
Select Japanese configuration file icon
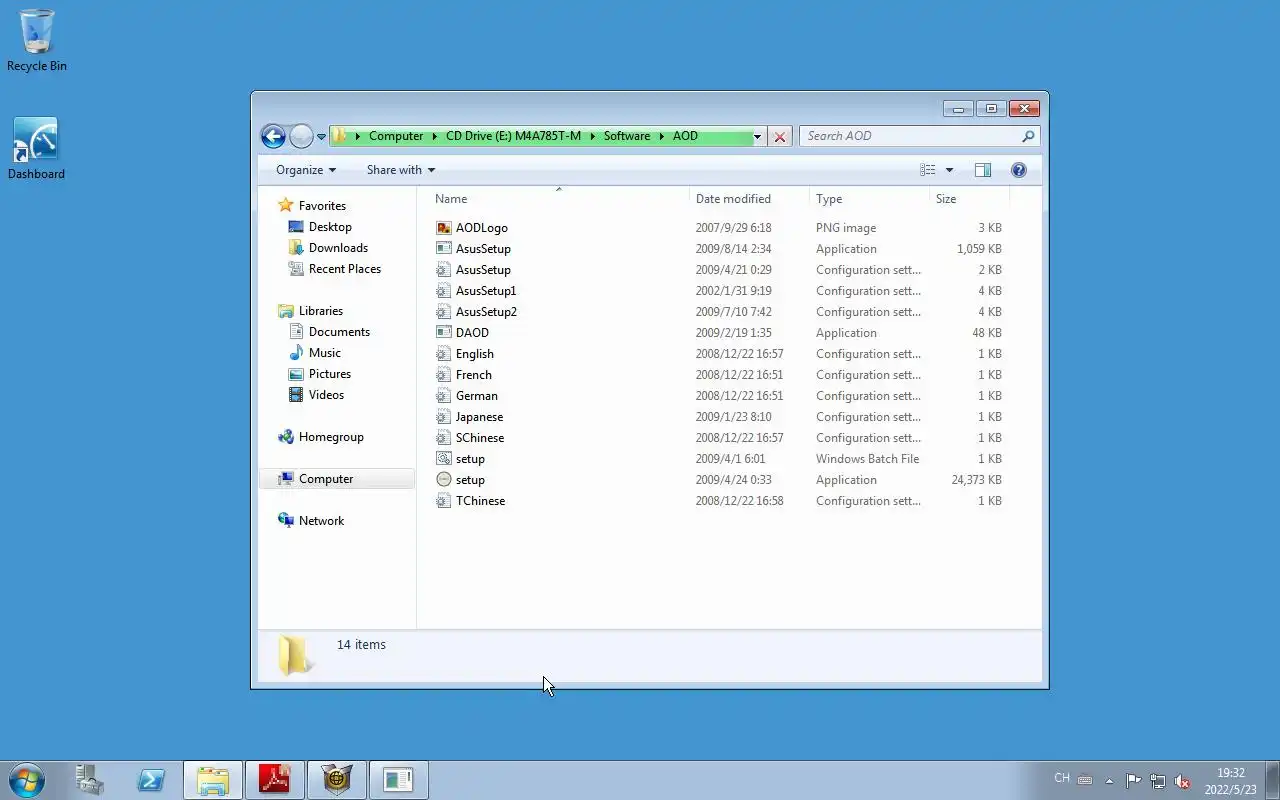pos(444,417)
